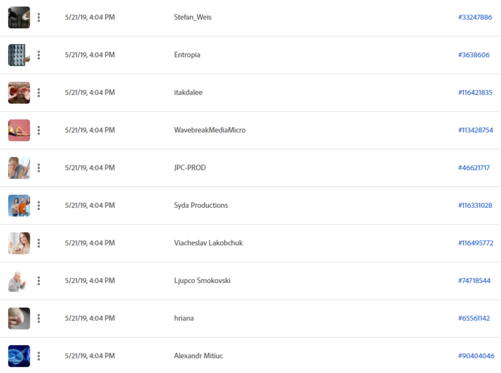Select the brain image thumbnail by Alexandr Mitiuc
Screen dimensions: 501x373
click(x=19, y=356)
